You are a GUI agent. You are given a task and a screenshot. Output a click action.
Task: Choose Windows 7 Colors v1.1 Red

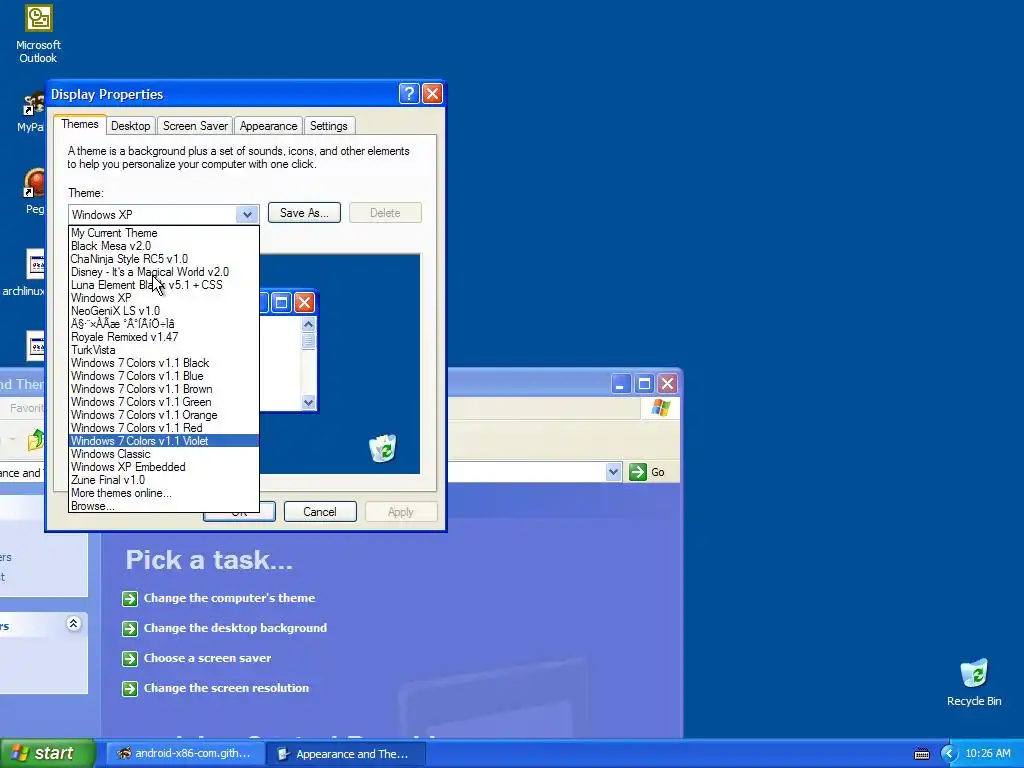pyautogui.click(x=164, y=428)
